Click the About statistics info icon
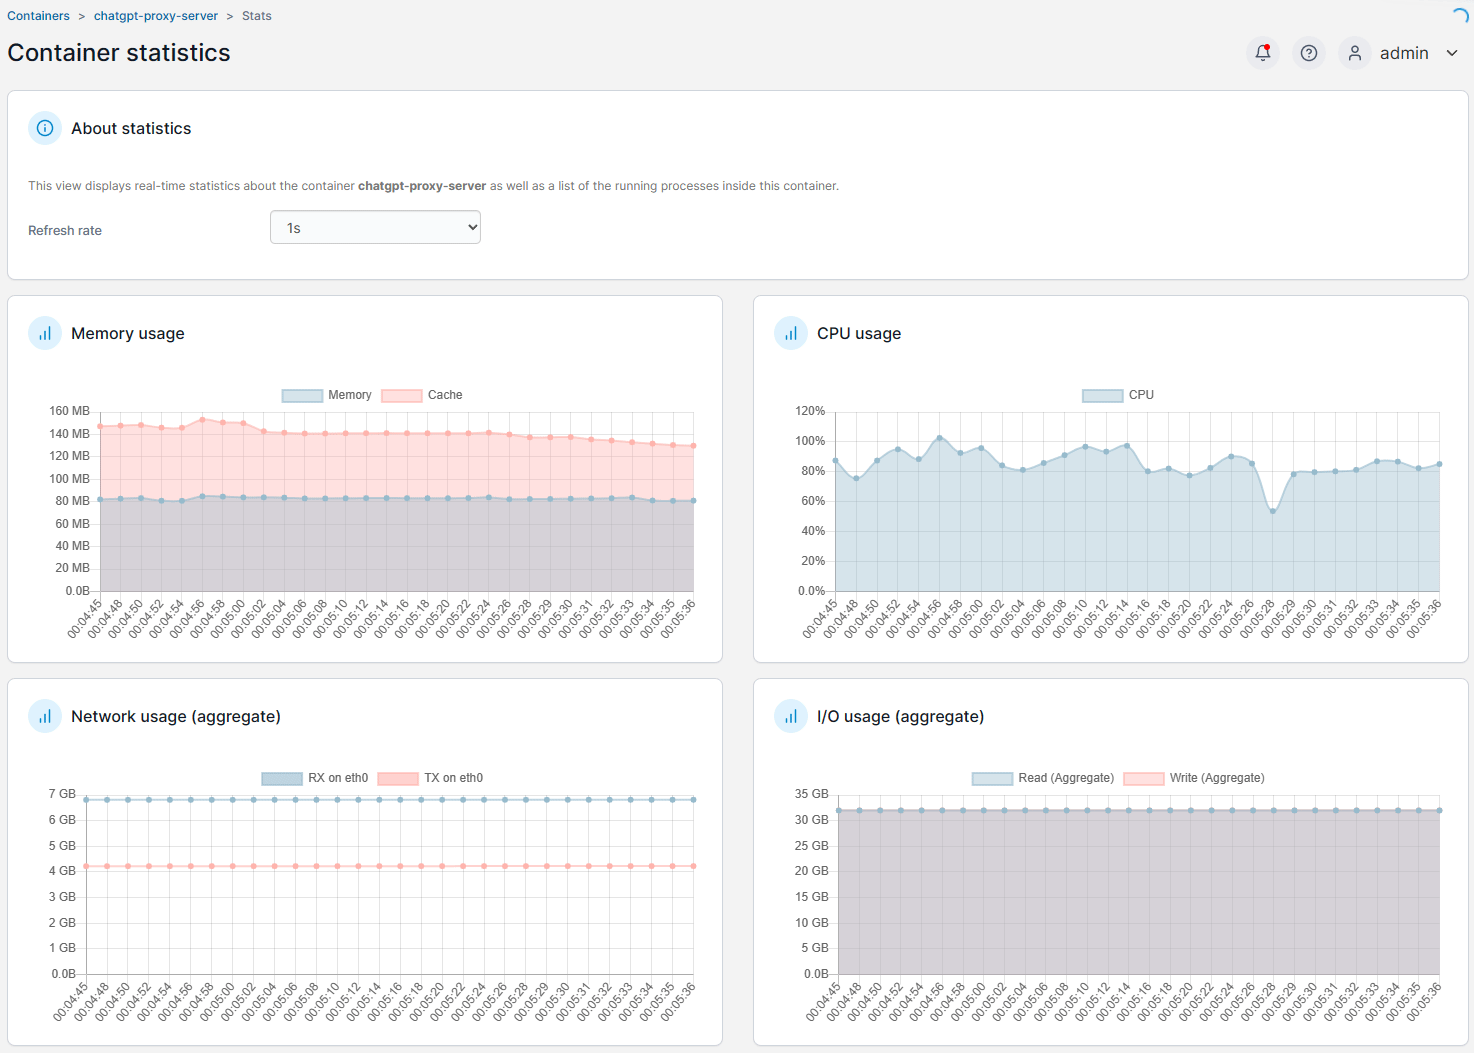Screen dimensions: 1474x1053 [44, 128]
